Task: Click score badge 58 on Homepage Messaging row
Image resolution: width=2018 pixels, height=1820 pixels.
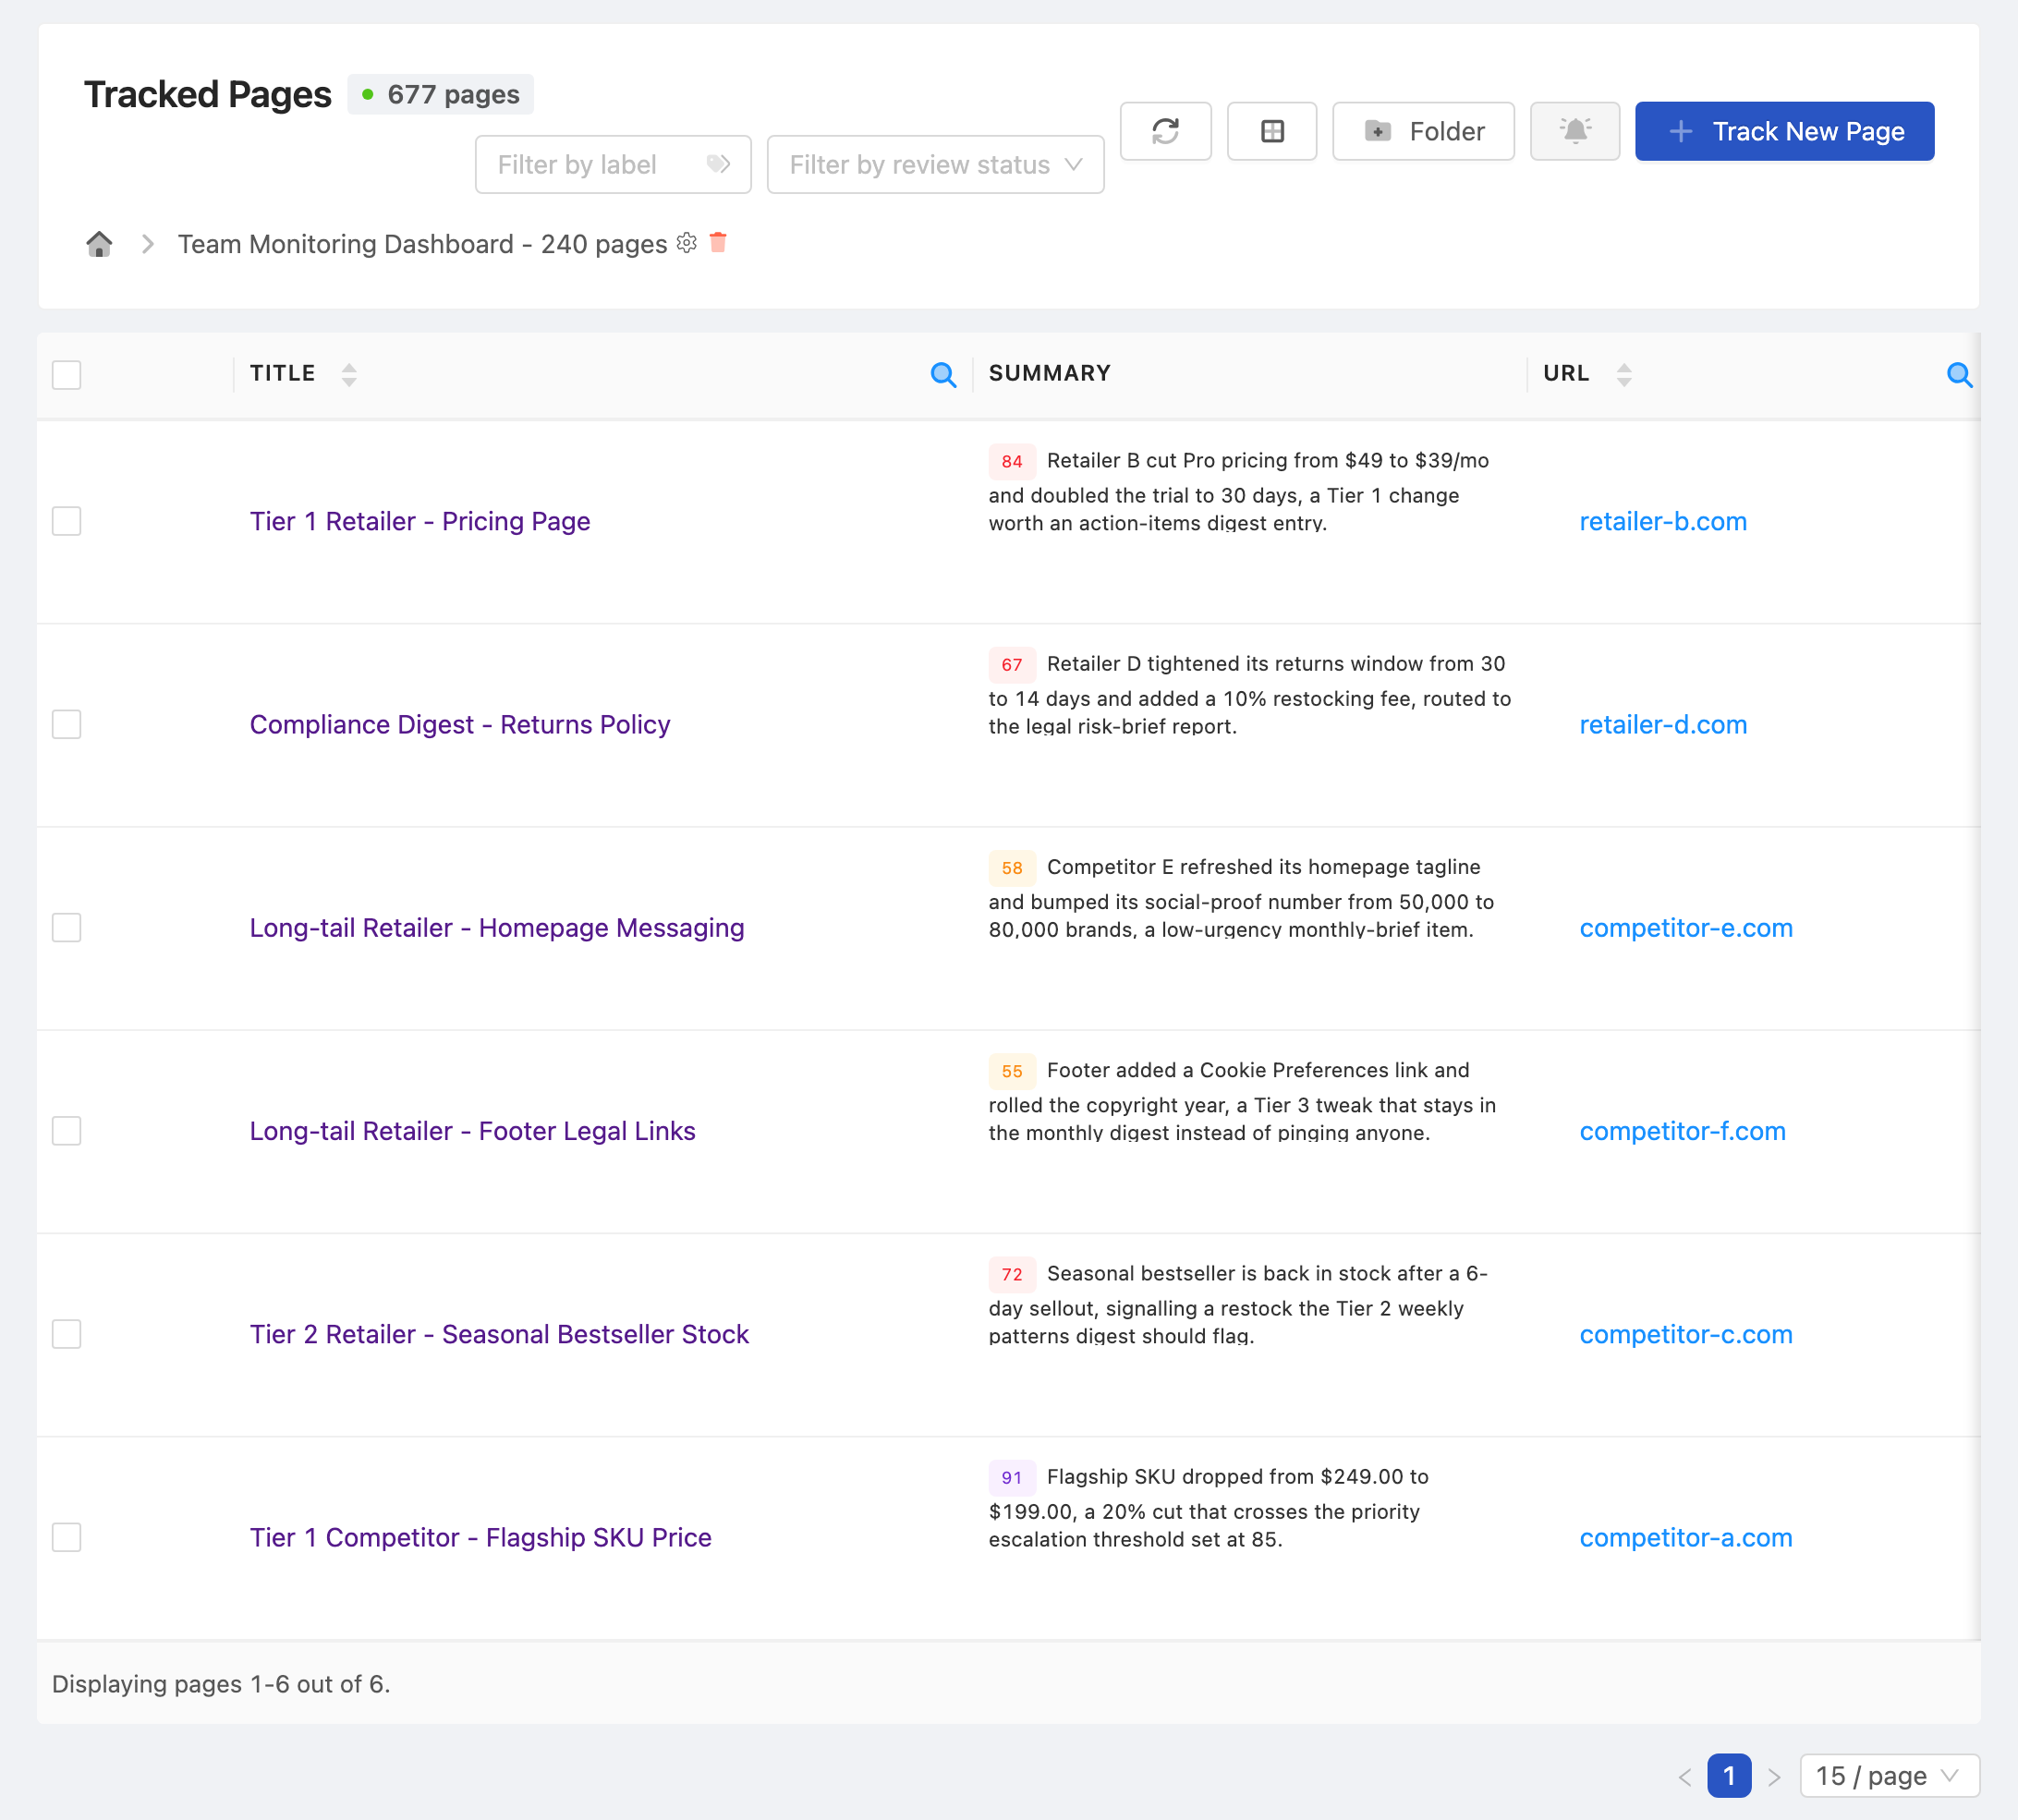Action: tap(1011, 867)
